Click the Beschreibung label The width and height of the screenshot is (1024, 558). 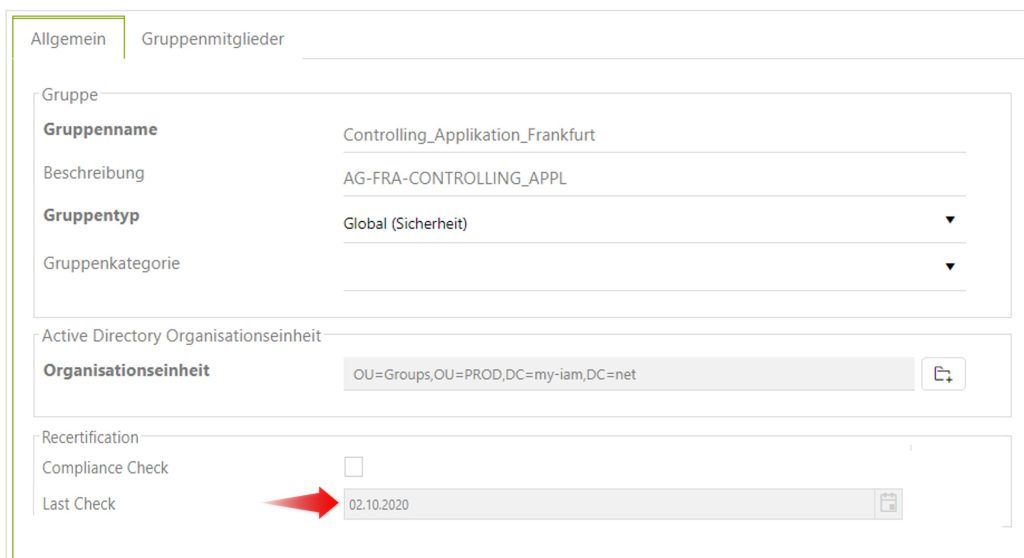[x=94, y=173]
